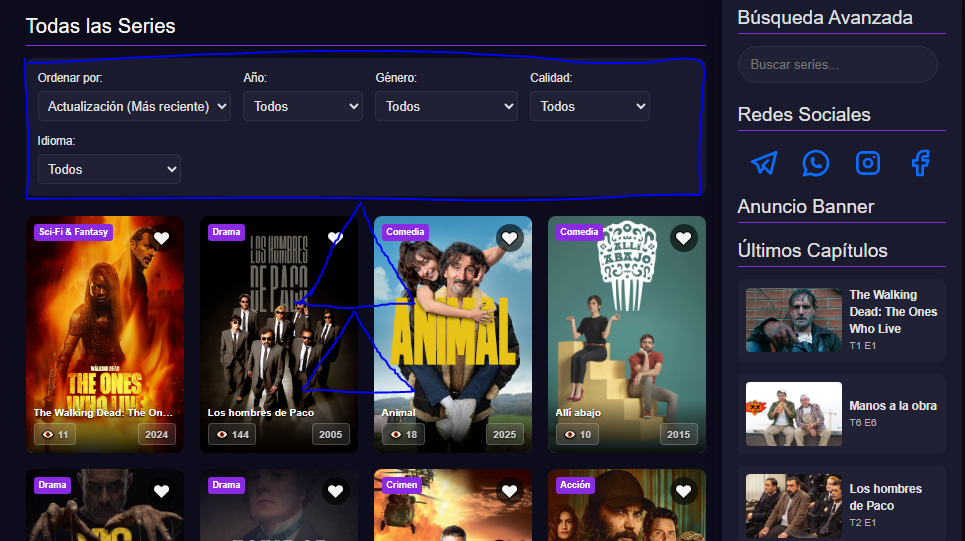Open the Telegram social link icon
The width and height of the screenshot is (965, 541).
coord(764,163)
